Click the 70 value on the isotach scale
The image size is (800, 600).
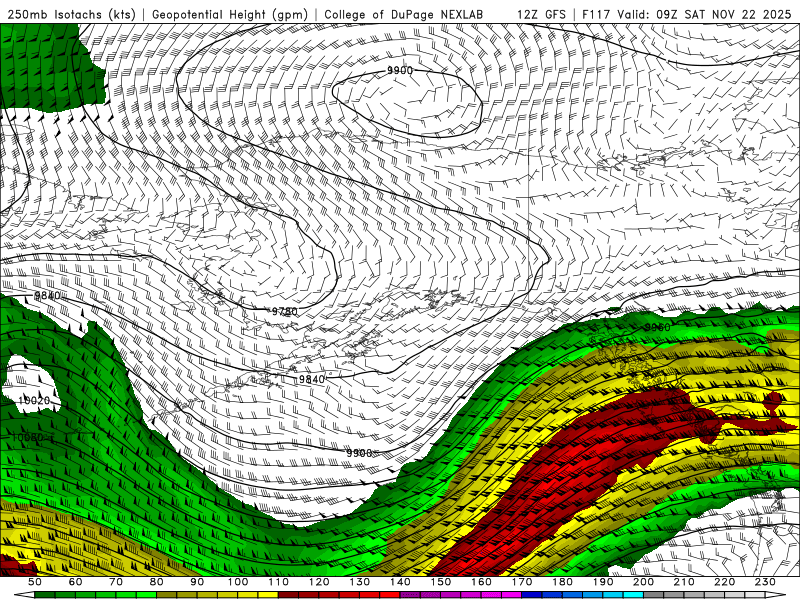coord(116,582)
